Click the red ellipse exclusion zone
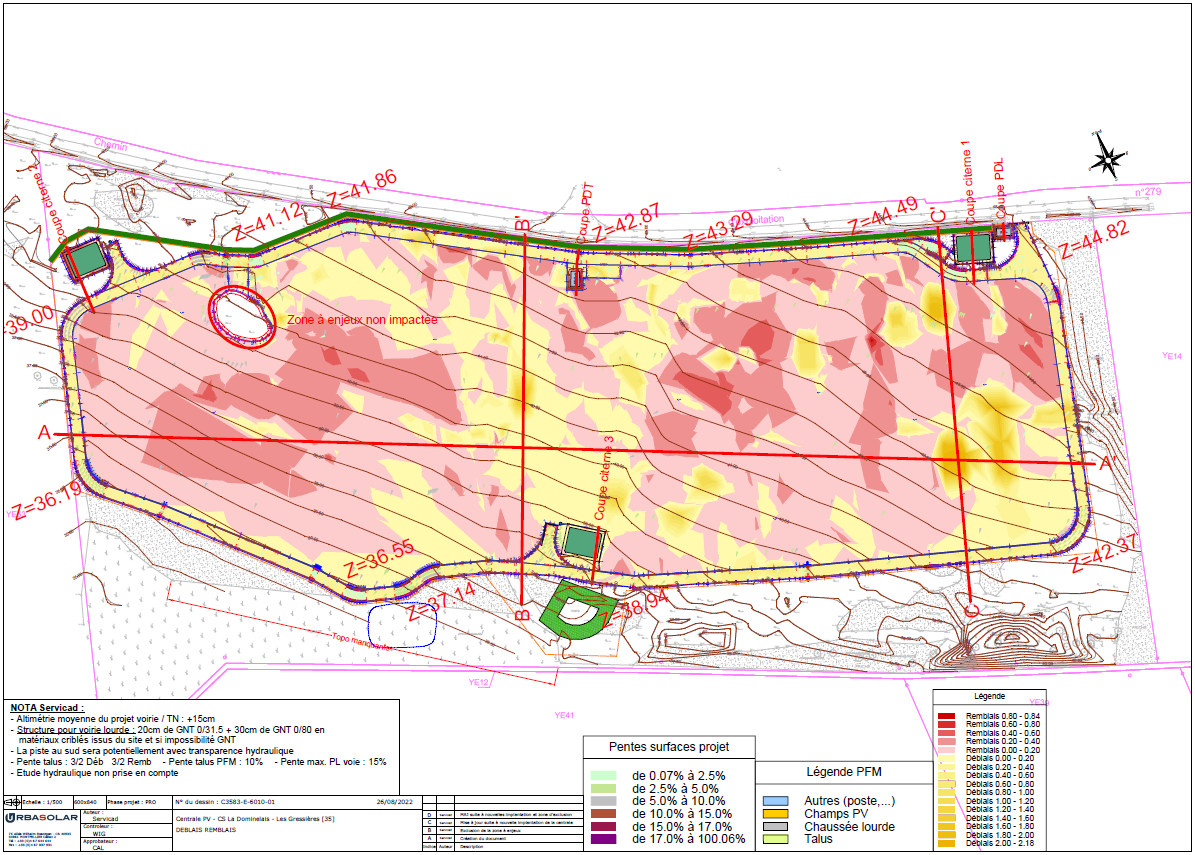This screenshot has width=1195, height=855. tap(242, 318)
